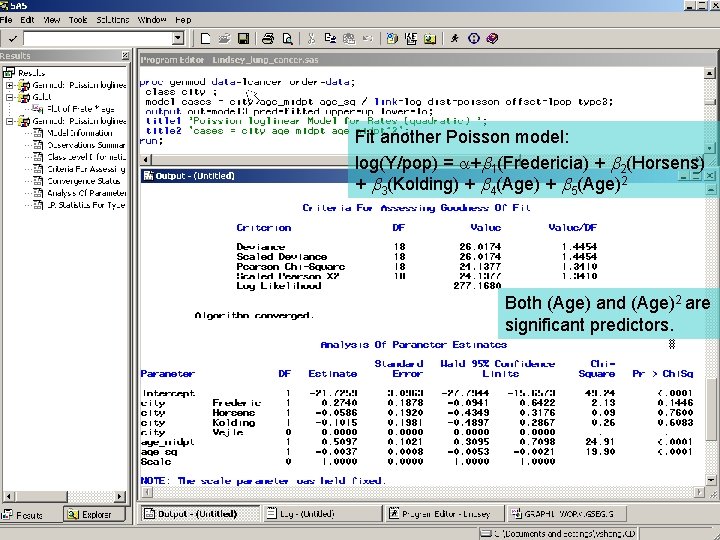
Task: Close the Results panel with its X
Action: click(125, 56)
